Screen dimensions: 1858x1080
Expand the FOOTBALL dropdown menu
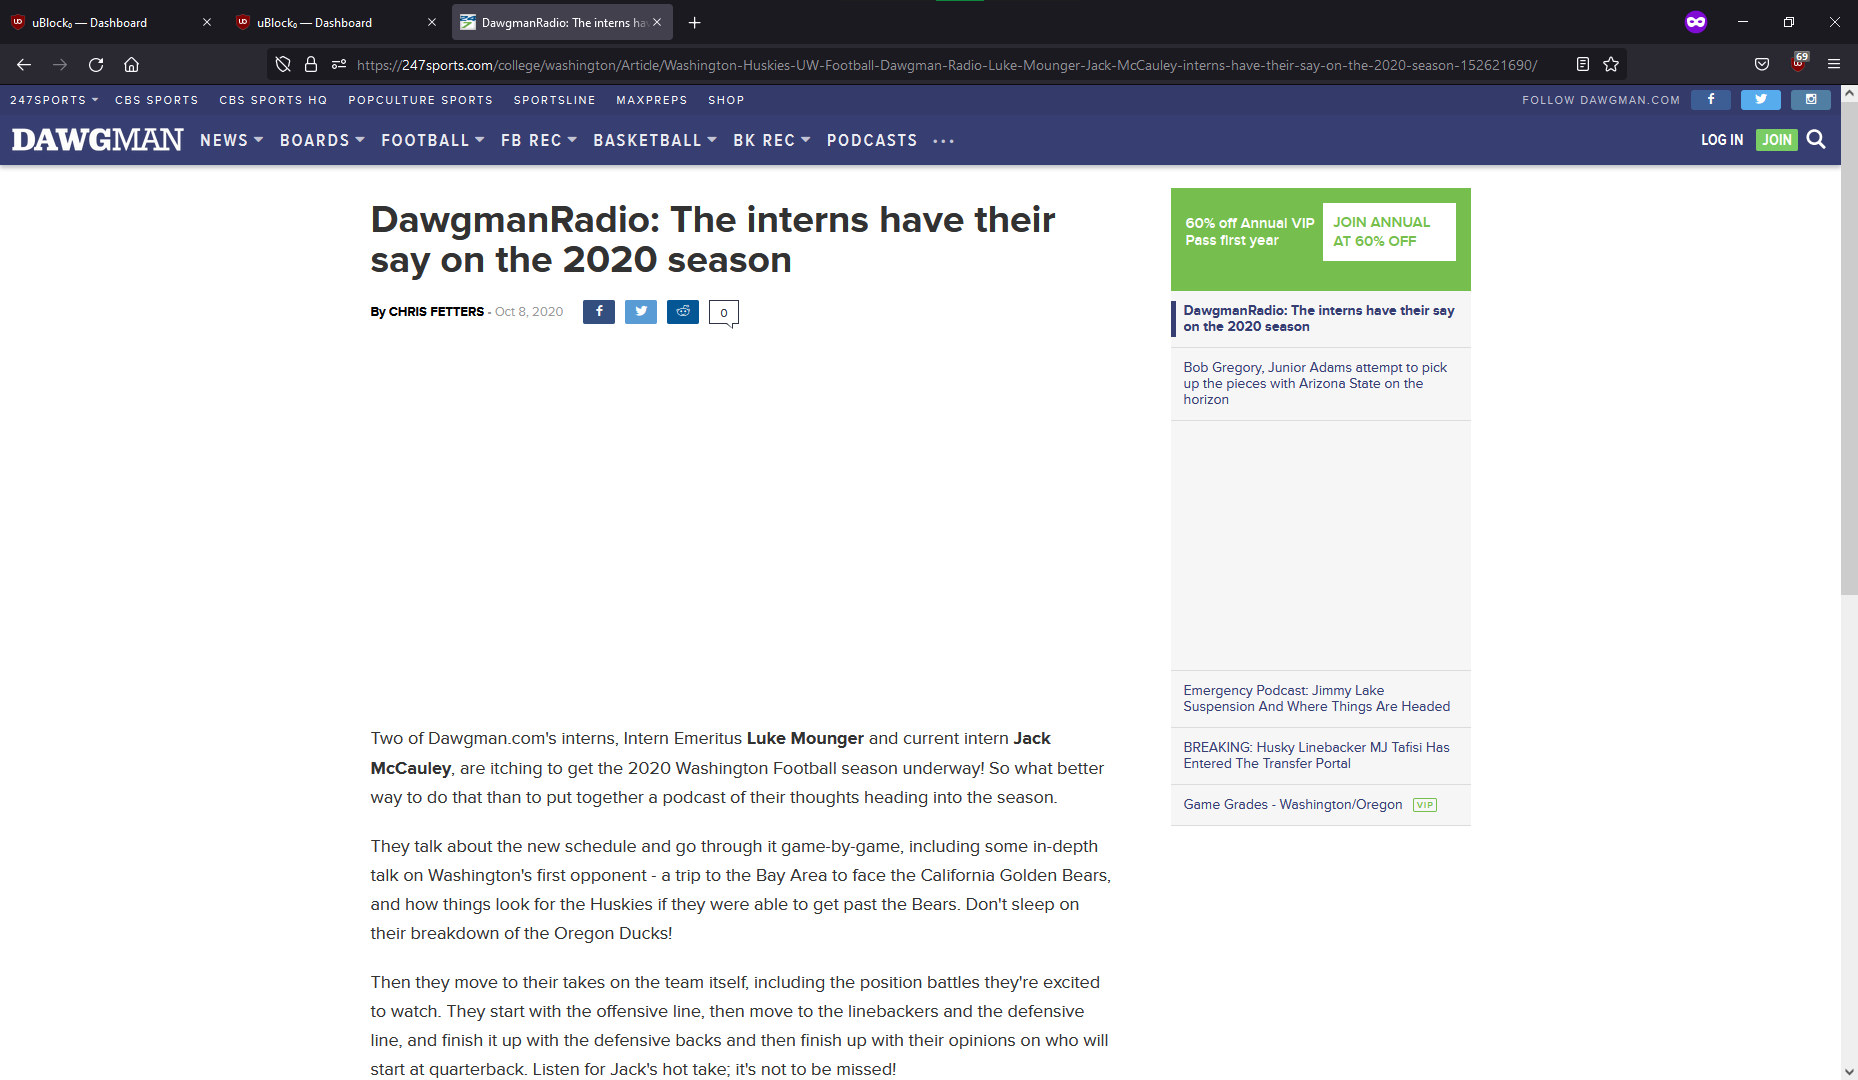pyautogui.click(x=431, y=140)
